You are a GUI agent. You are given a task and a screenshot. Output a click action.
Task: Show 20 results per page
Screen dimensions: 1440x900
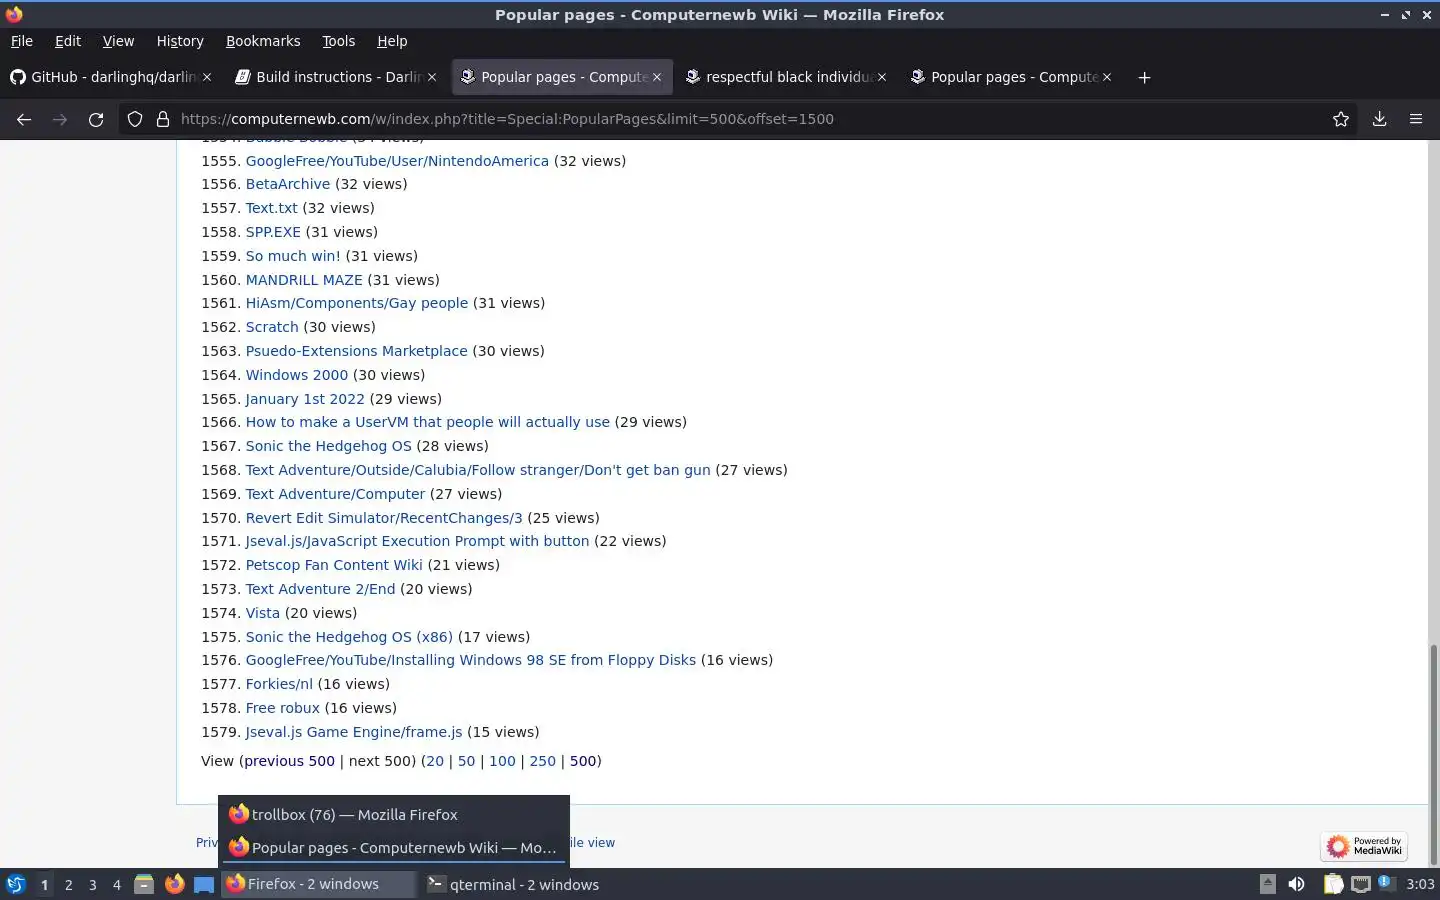click(434, 761)
